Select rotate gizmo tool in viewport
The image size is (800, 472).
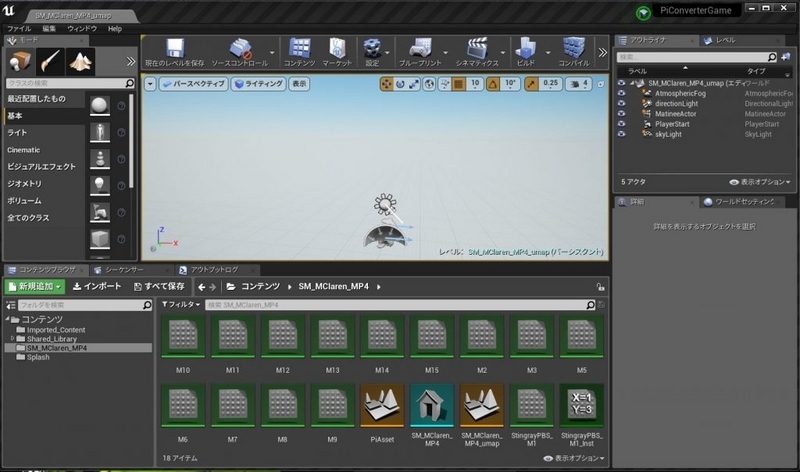click(400, 84)
